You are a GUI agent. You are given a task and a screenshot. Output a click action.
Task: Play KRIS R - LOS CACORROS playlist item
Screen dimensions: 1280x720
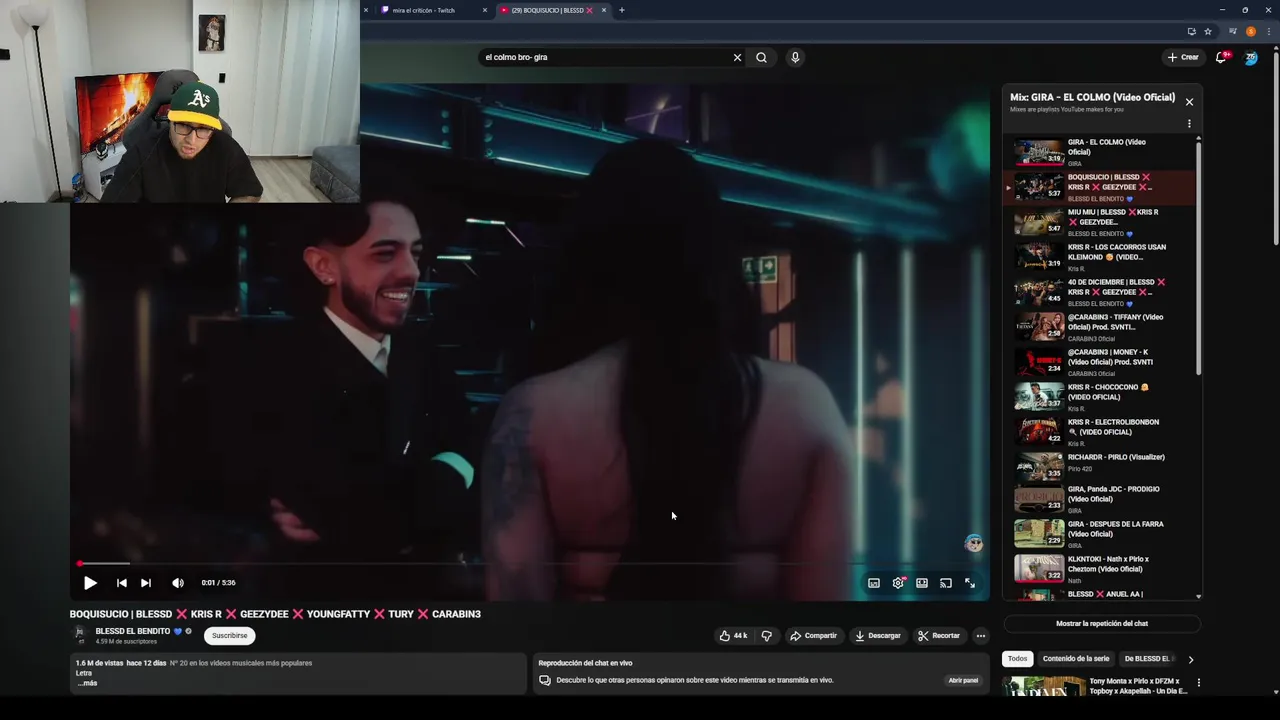[1100, 257]
